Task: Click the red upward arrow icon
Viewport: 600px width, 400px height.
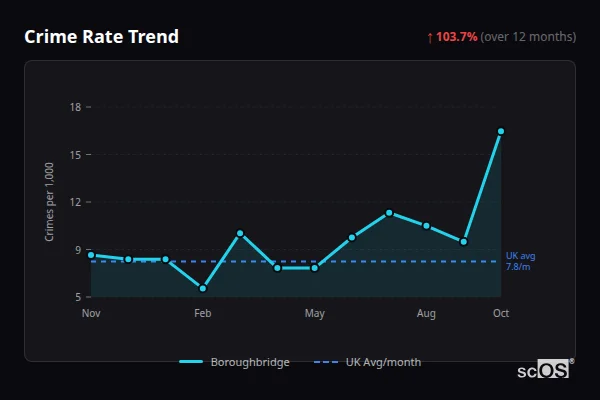Action: pos(430,38)
